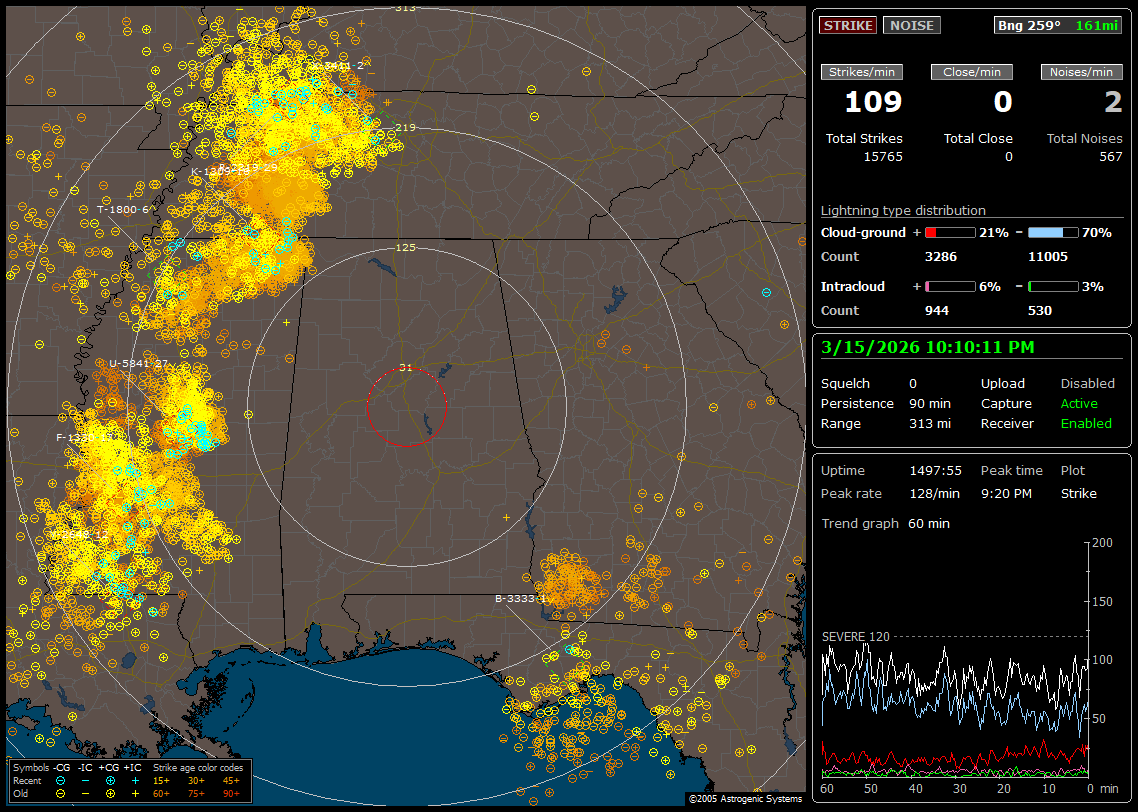Screen dimensions: 1138x812
Task: Click the 90+ strike age color code
Action: pos(230,792)
